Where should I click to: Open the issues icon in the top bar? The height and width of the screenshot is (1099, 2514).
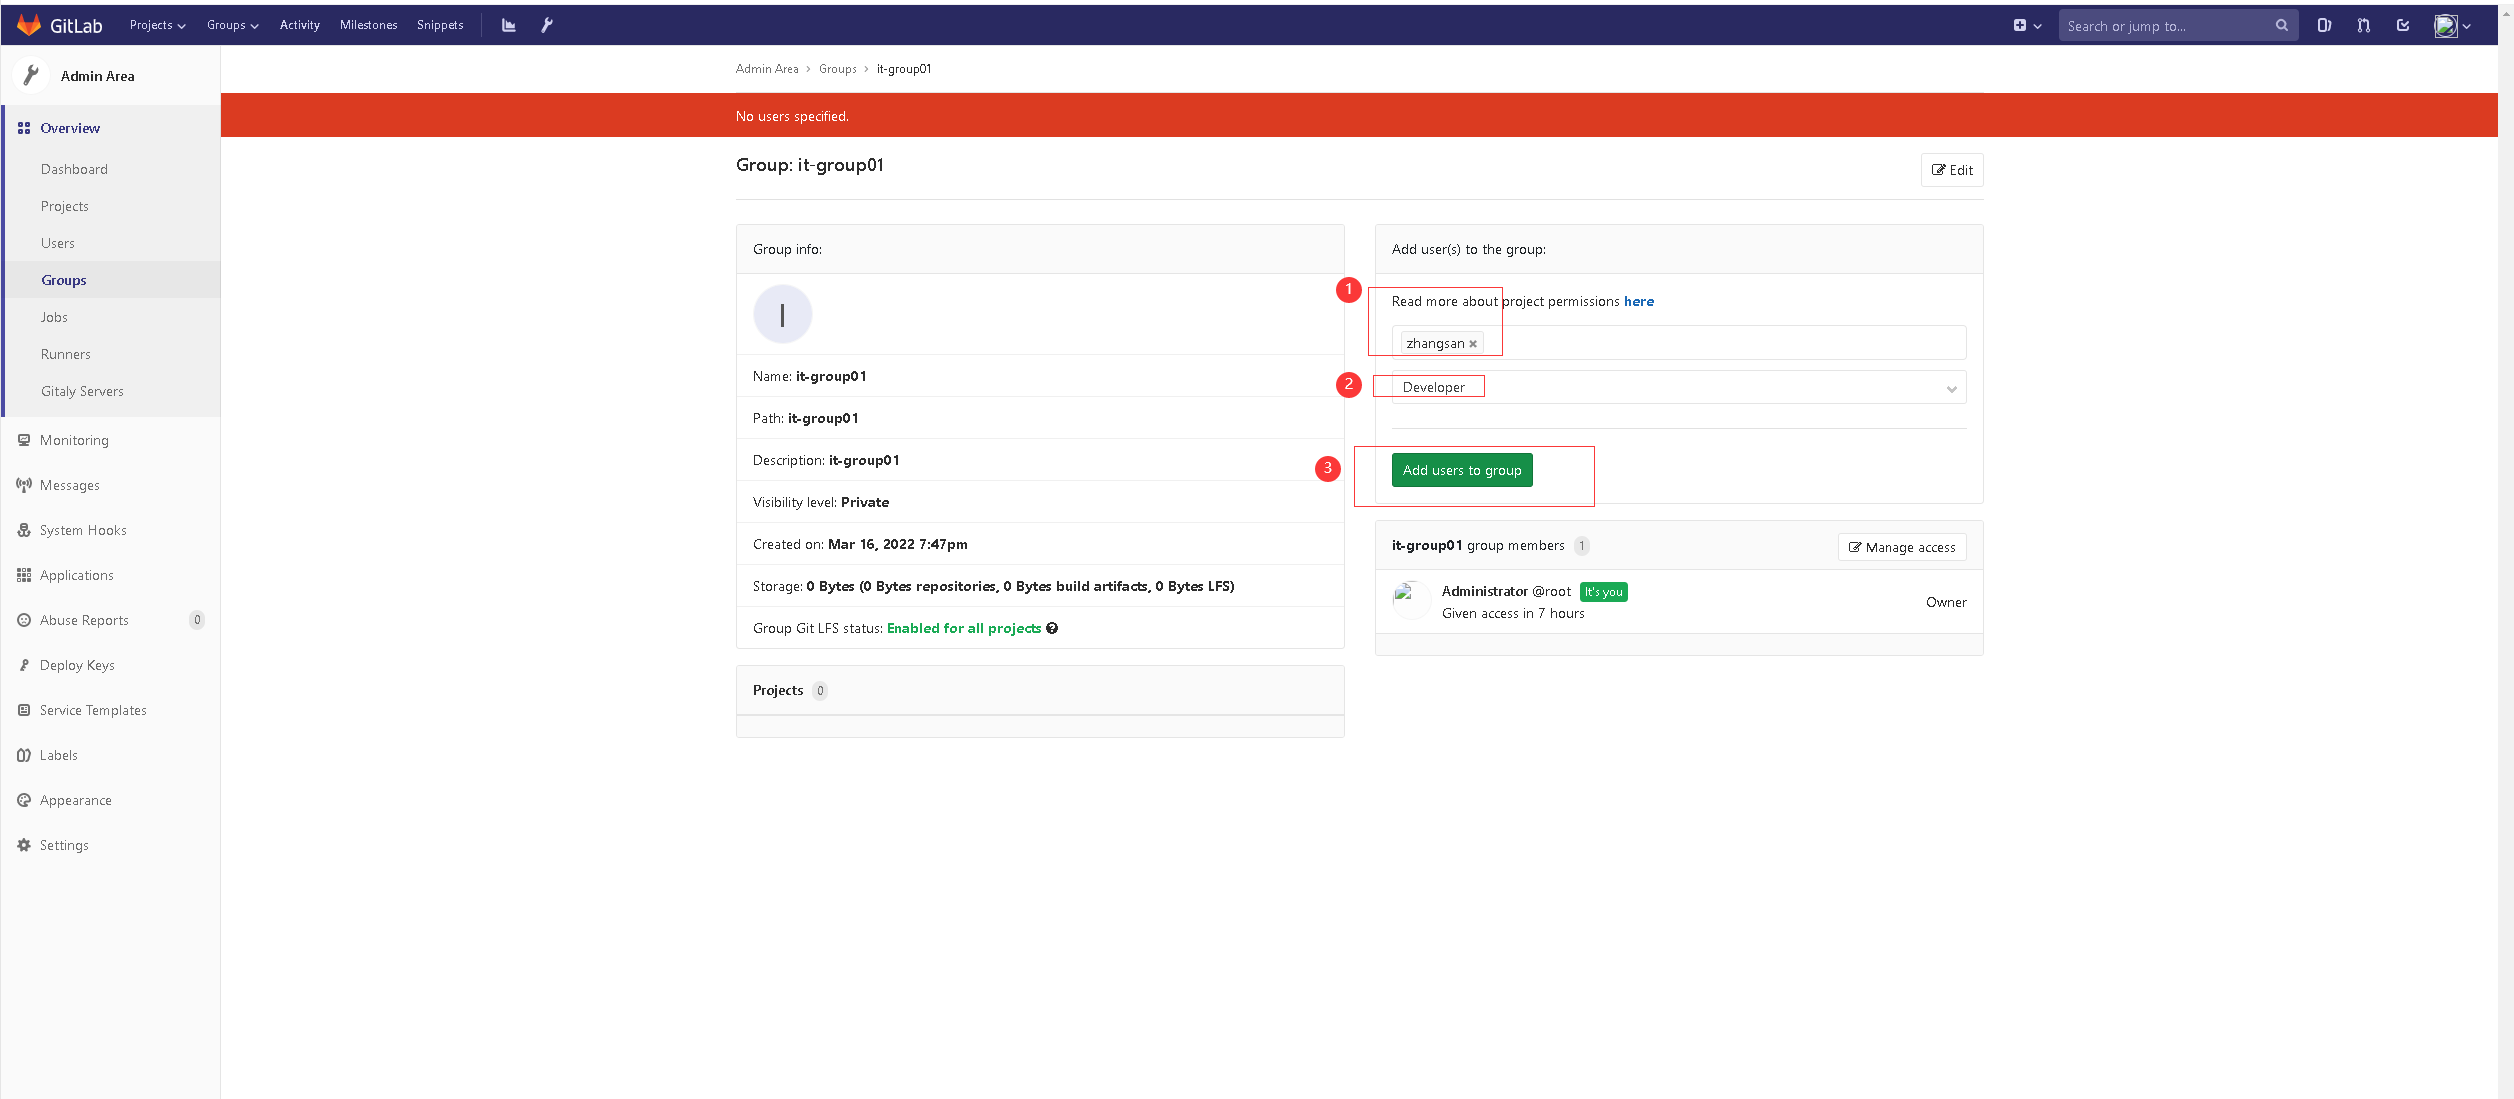click(2324, 25)
